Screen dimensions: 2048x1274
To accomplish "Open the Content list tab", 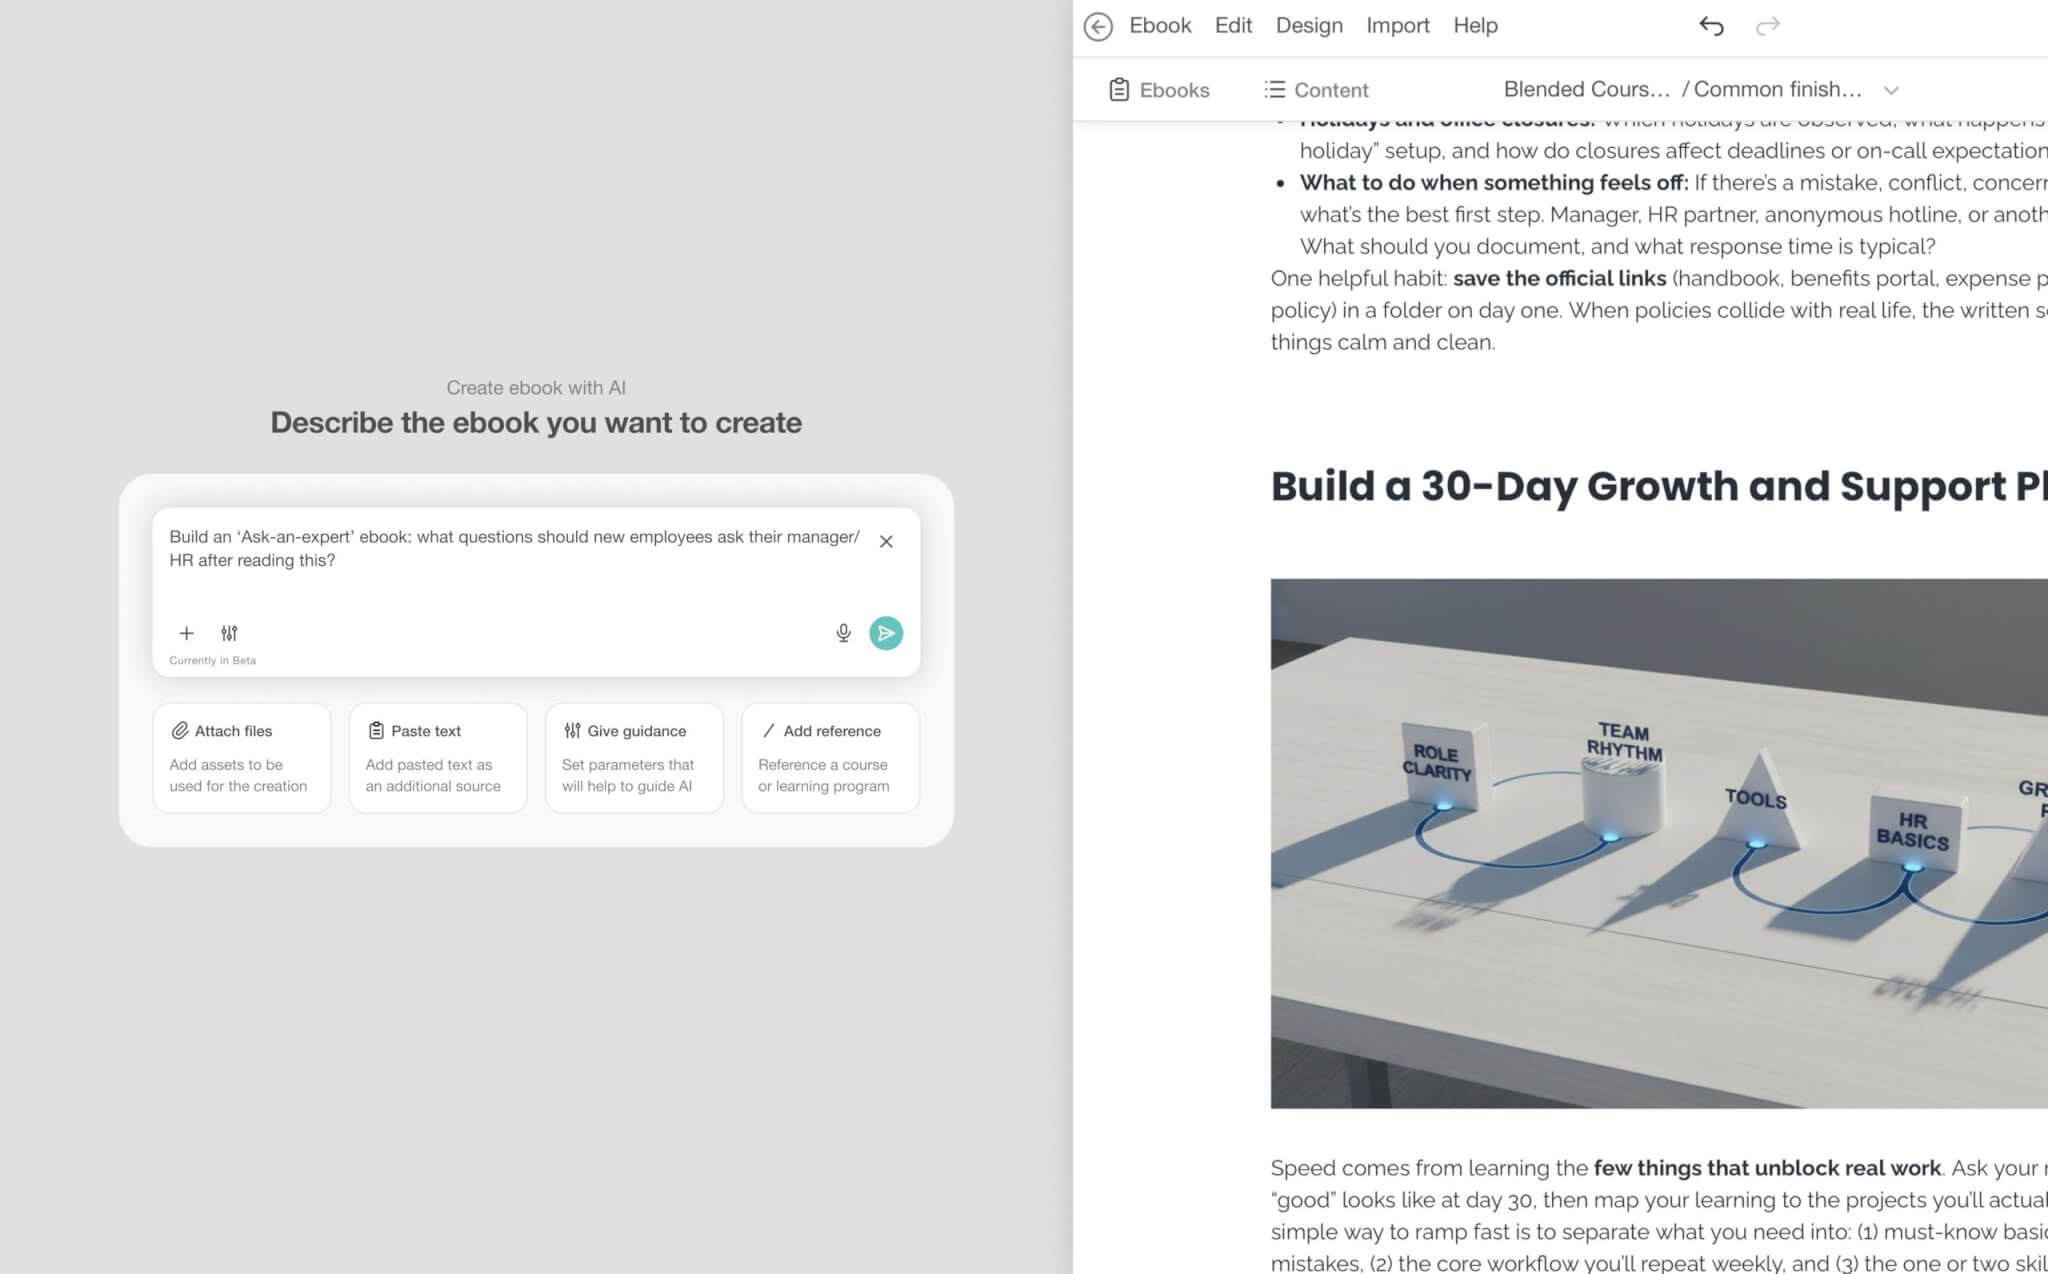I will (1316, 90).
